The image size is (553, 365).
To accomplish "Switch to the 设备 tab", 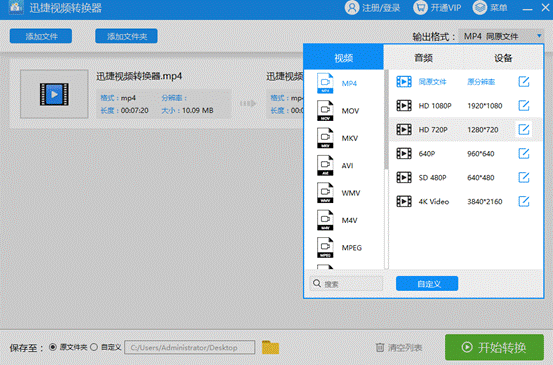I will (503, 58).
